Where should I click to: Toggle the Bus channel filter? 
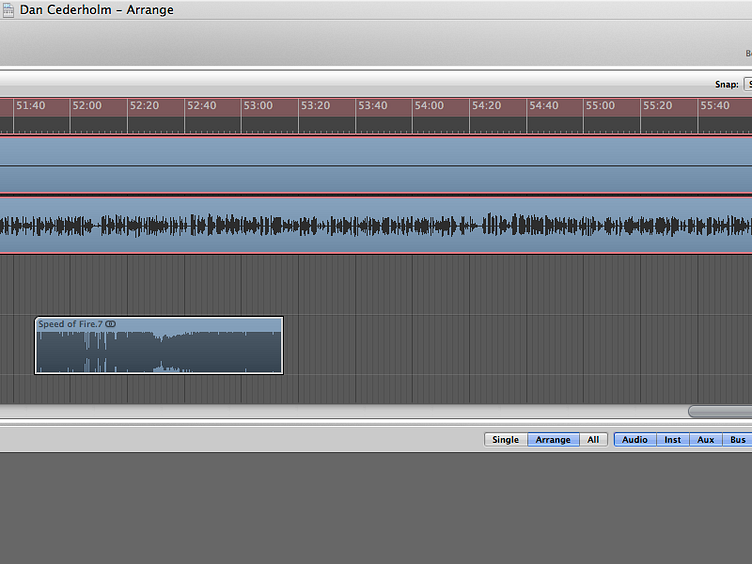(x=738, y=440)
